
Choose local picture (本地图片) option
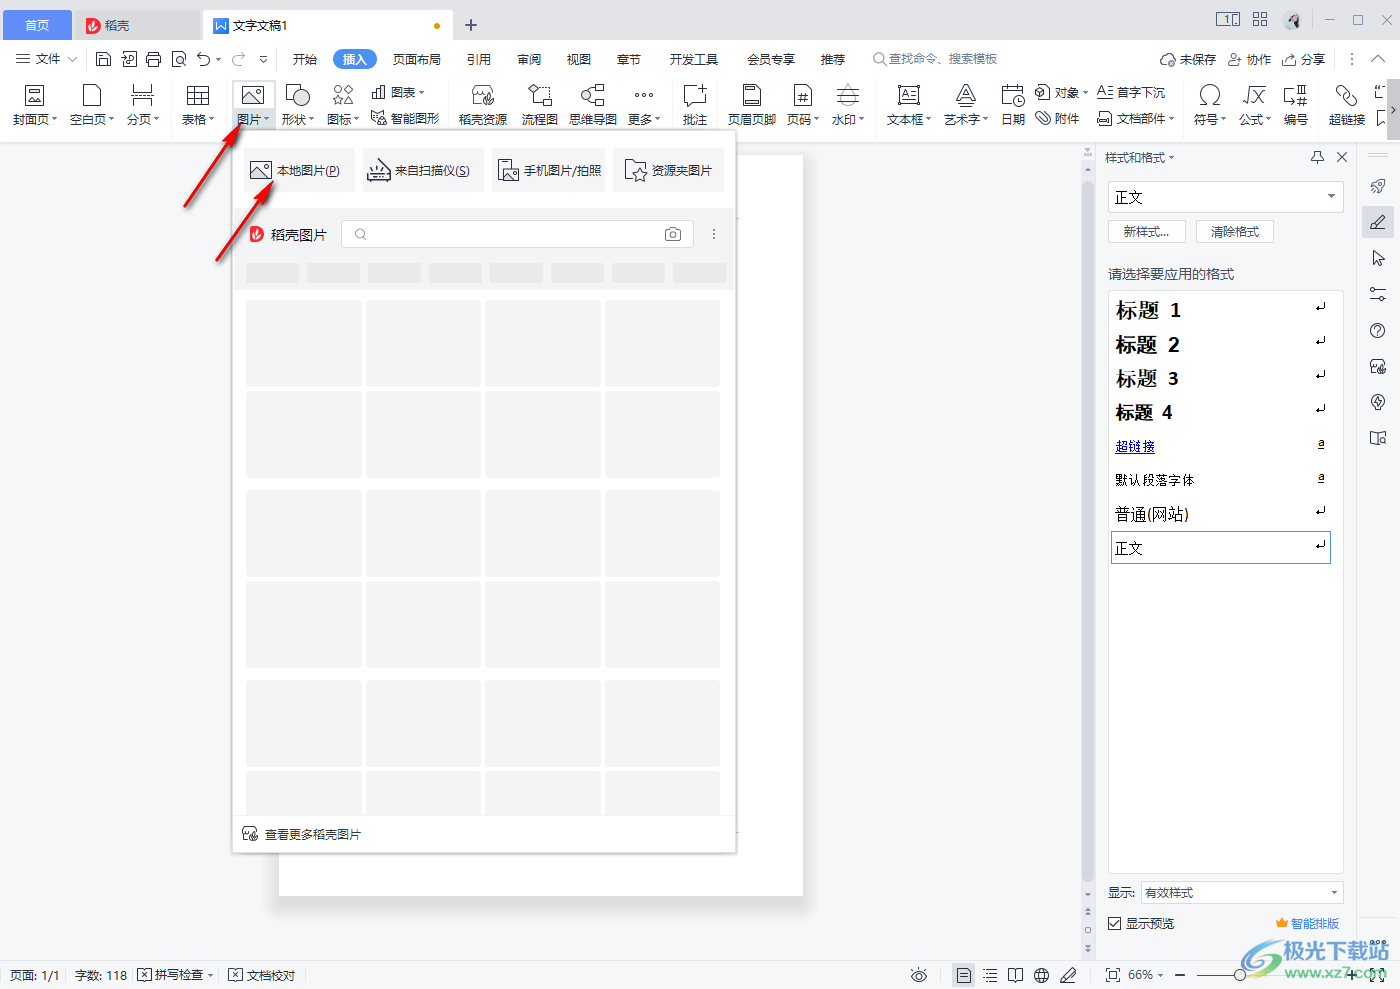click(x=299, y=170)
